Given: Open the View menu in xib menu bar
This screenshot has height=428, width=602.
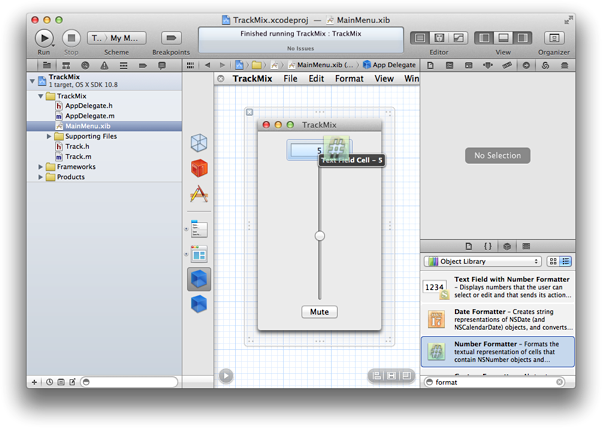Looking at the screenshot, I should click(384, 79).
